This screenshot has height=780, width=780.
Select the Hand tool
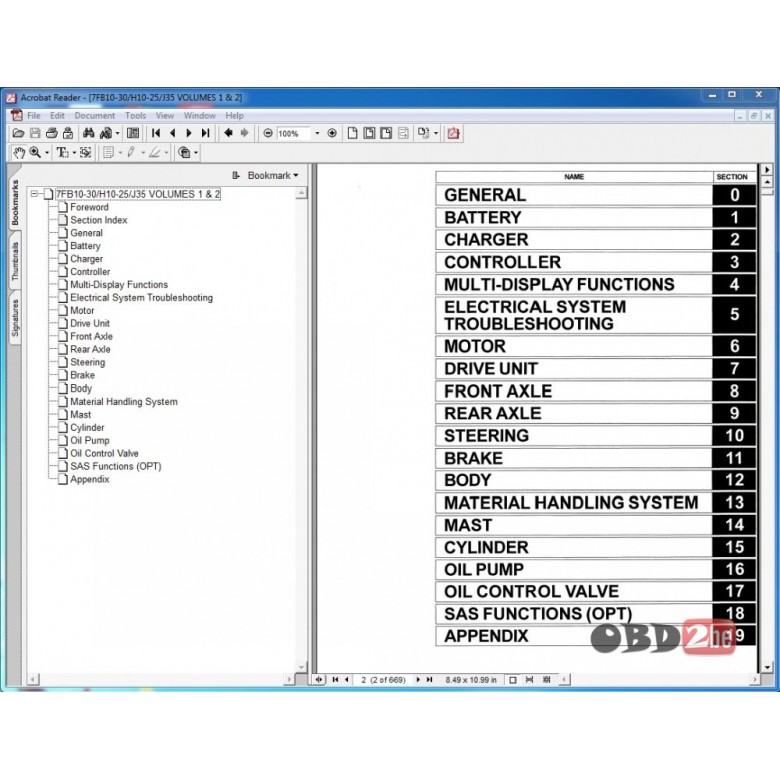(x=19, y=153)
